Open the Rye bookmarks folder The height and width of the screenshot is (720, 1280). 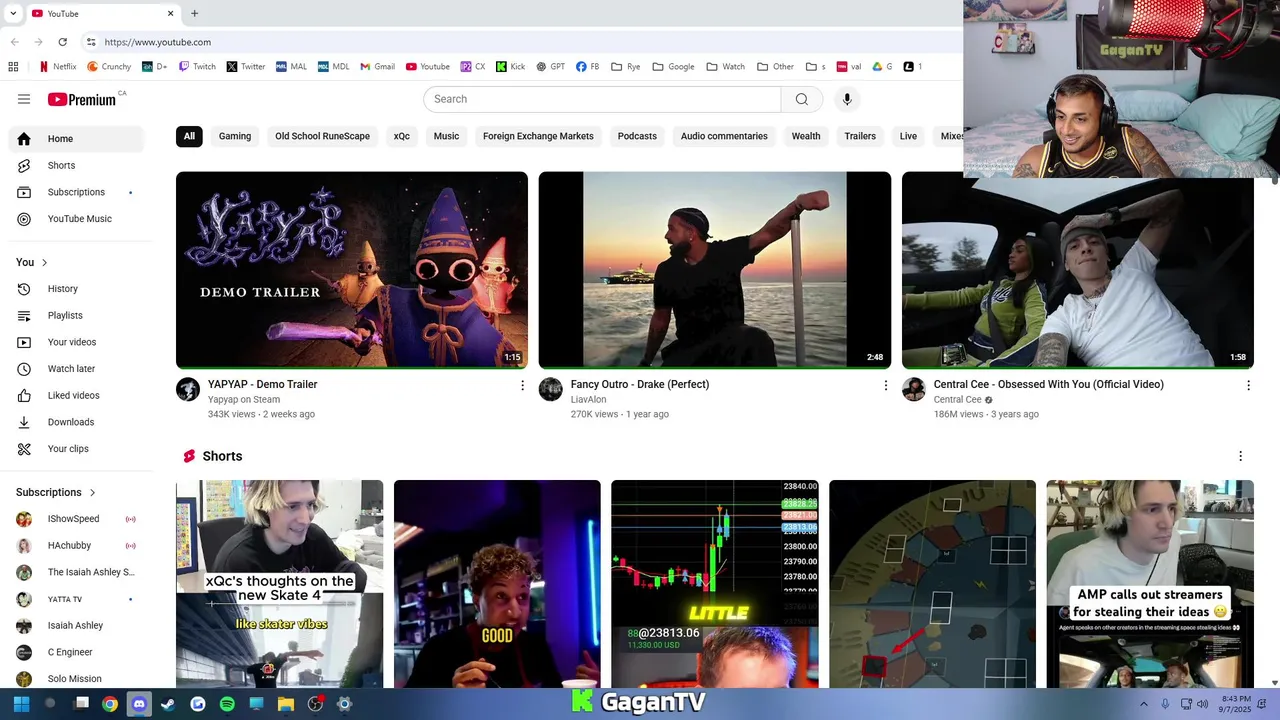pos(625,67)
